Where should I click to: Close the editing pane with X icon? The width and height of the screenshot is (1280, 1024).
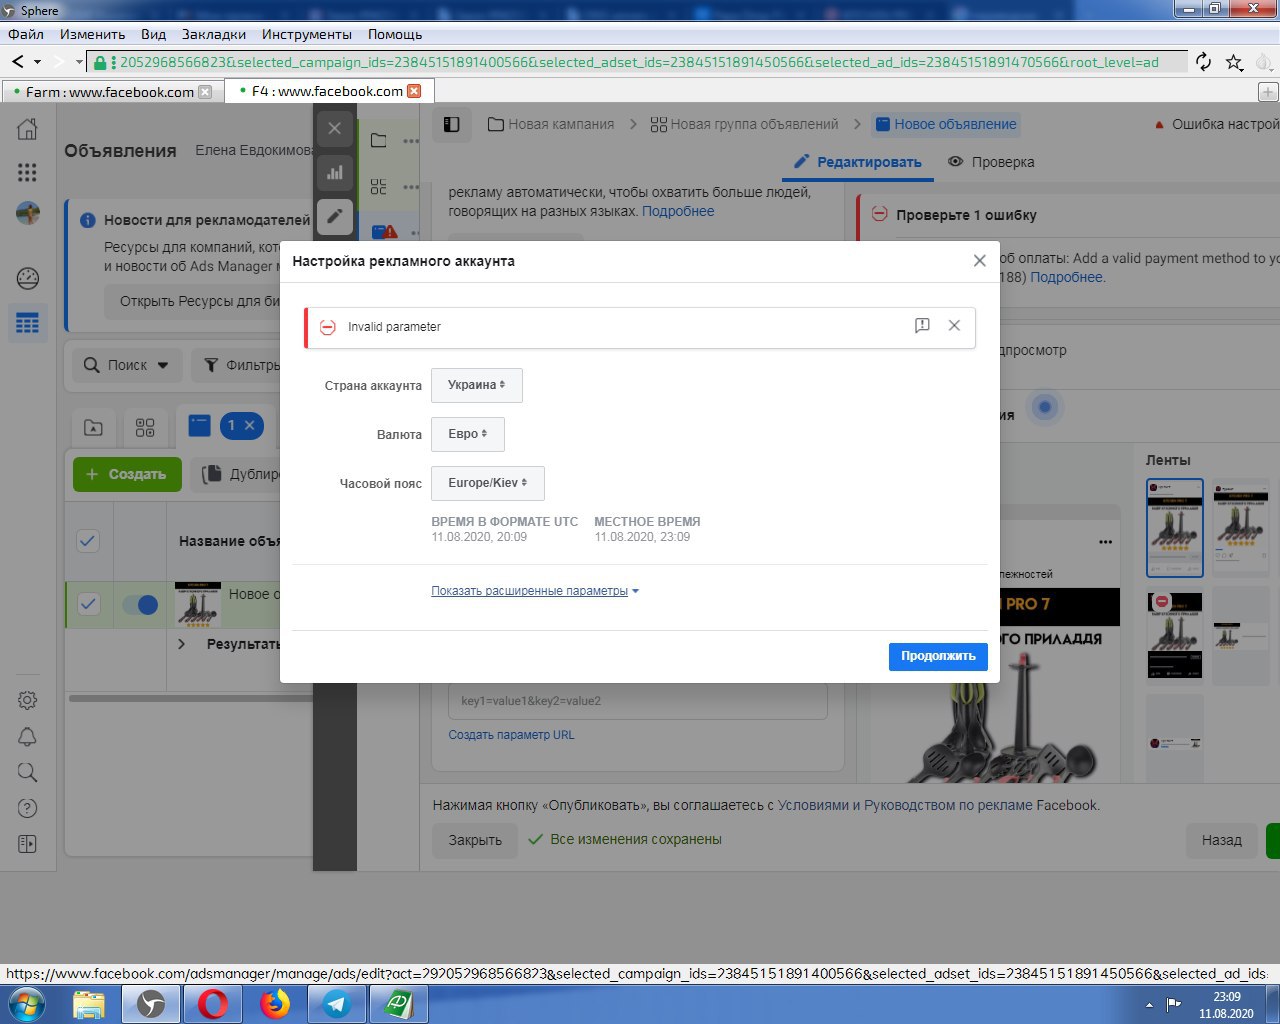point(335,128)
